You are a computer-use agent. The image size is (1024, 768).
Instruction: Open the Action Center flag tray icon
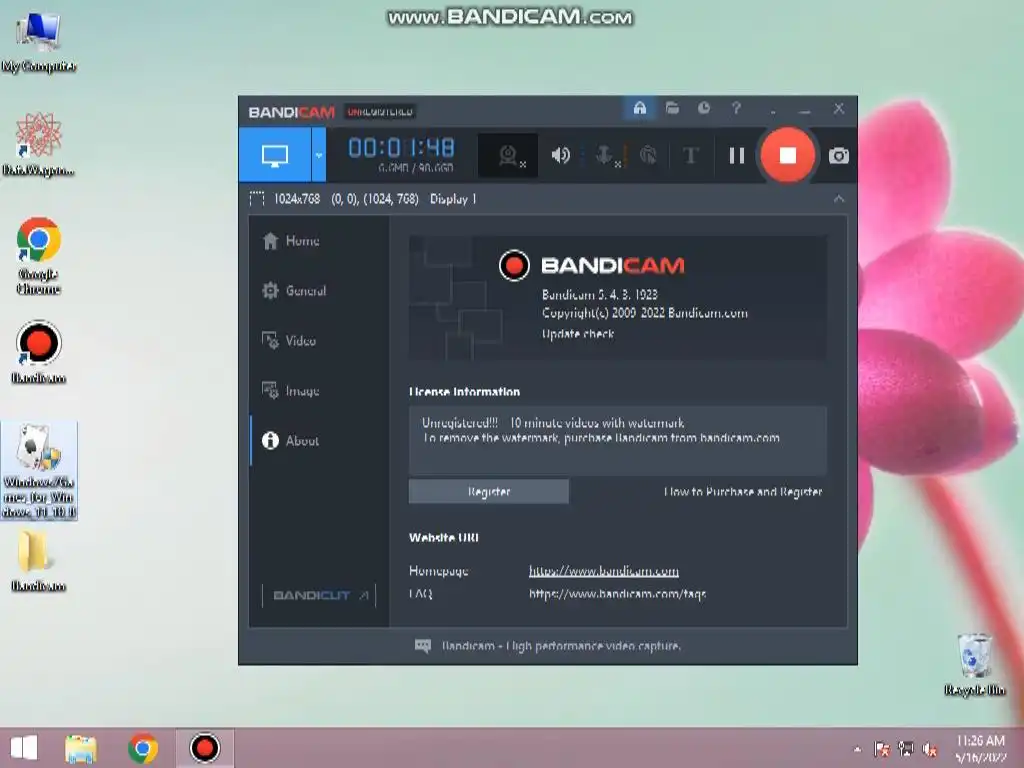coord(882,749)
